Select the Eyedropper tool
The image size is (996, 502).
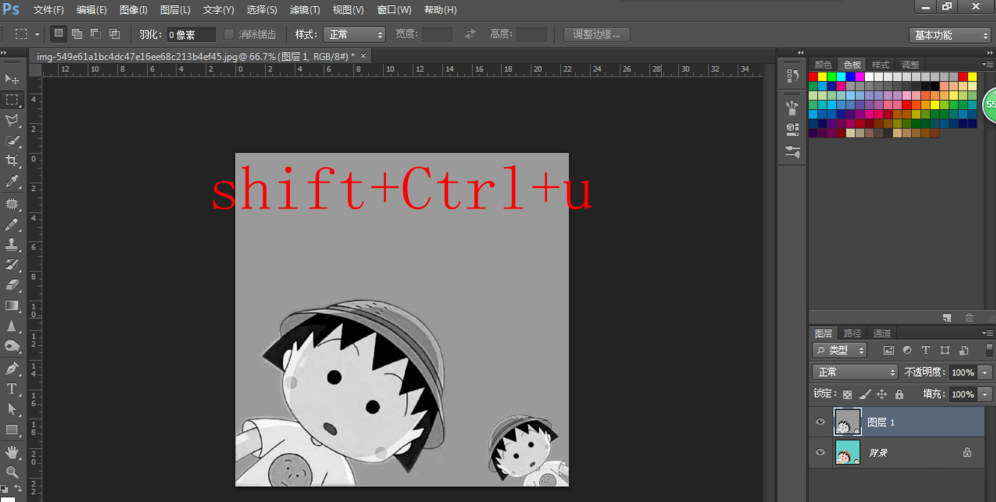click(12, 182)
